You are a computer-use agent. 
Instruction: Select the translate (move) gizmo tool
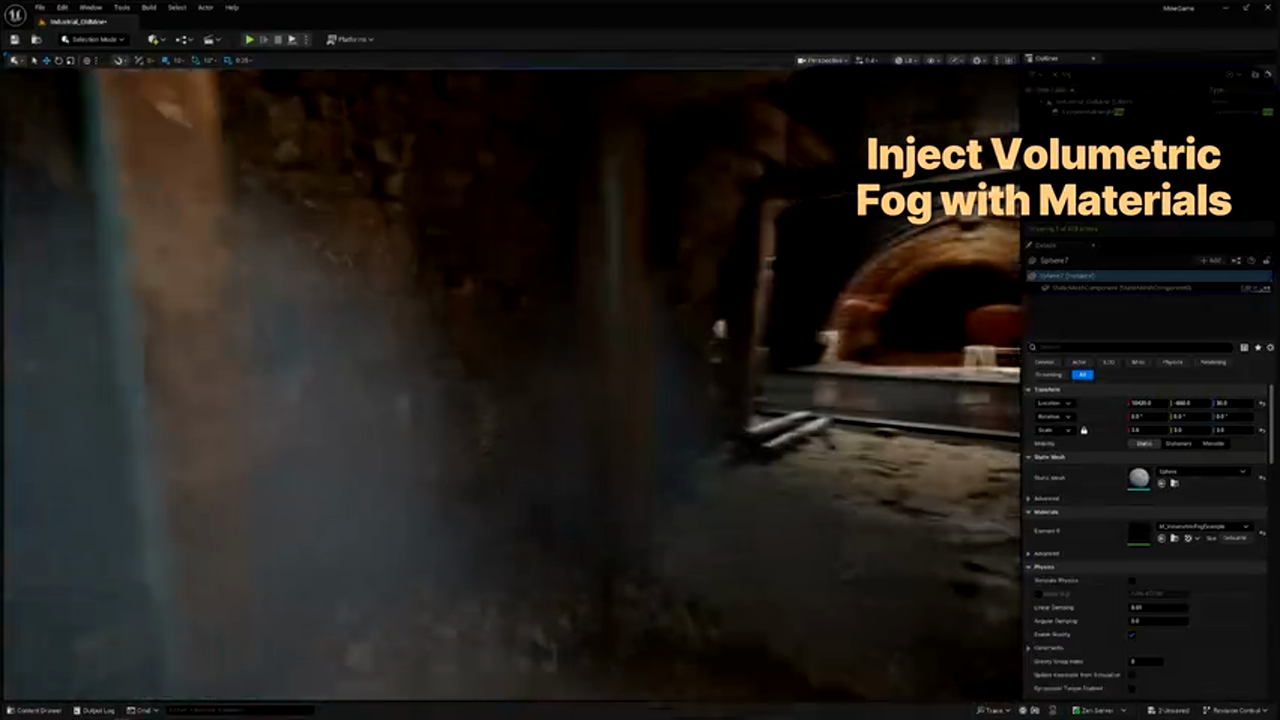(46, 60)
